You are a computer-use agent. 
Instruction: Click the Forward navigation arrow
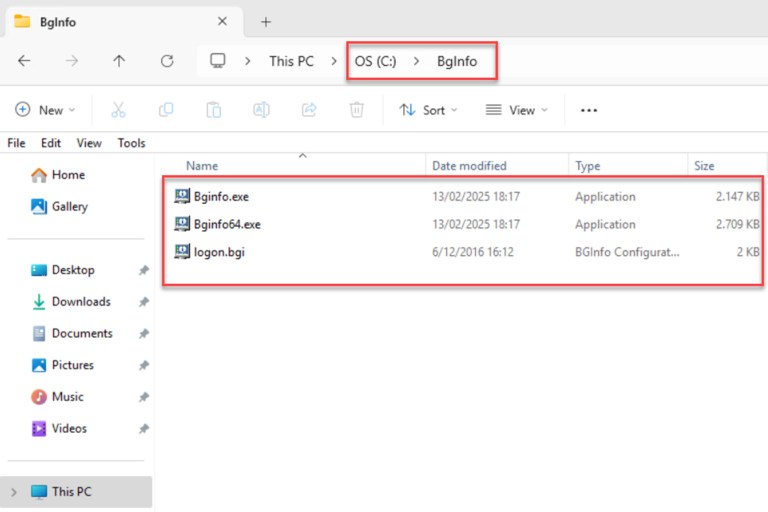tap(72, 61)
